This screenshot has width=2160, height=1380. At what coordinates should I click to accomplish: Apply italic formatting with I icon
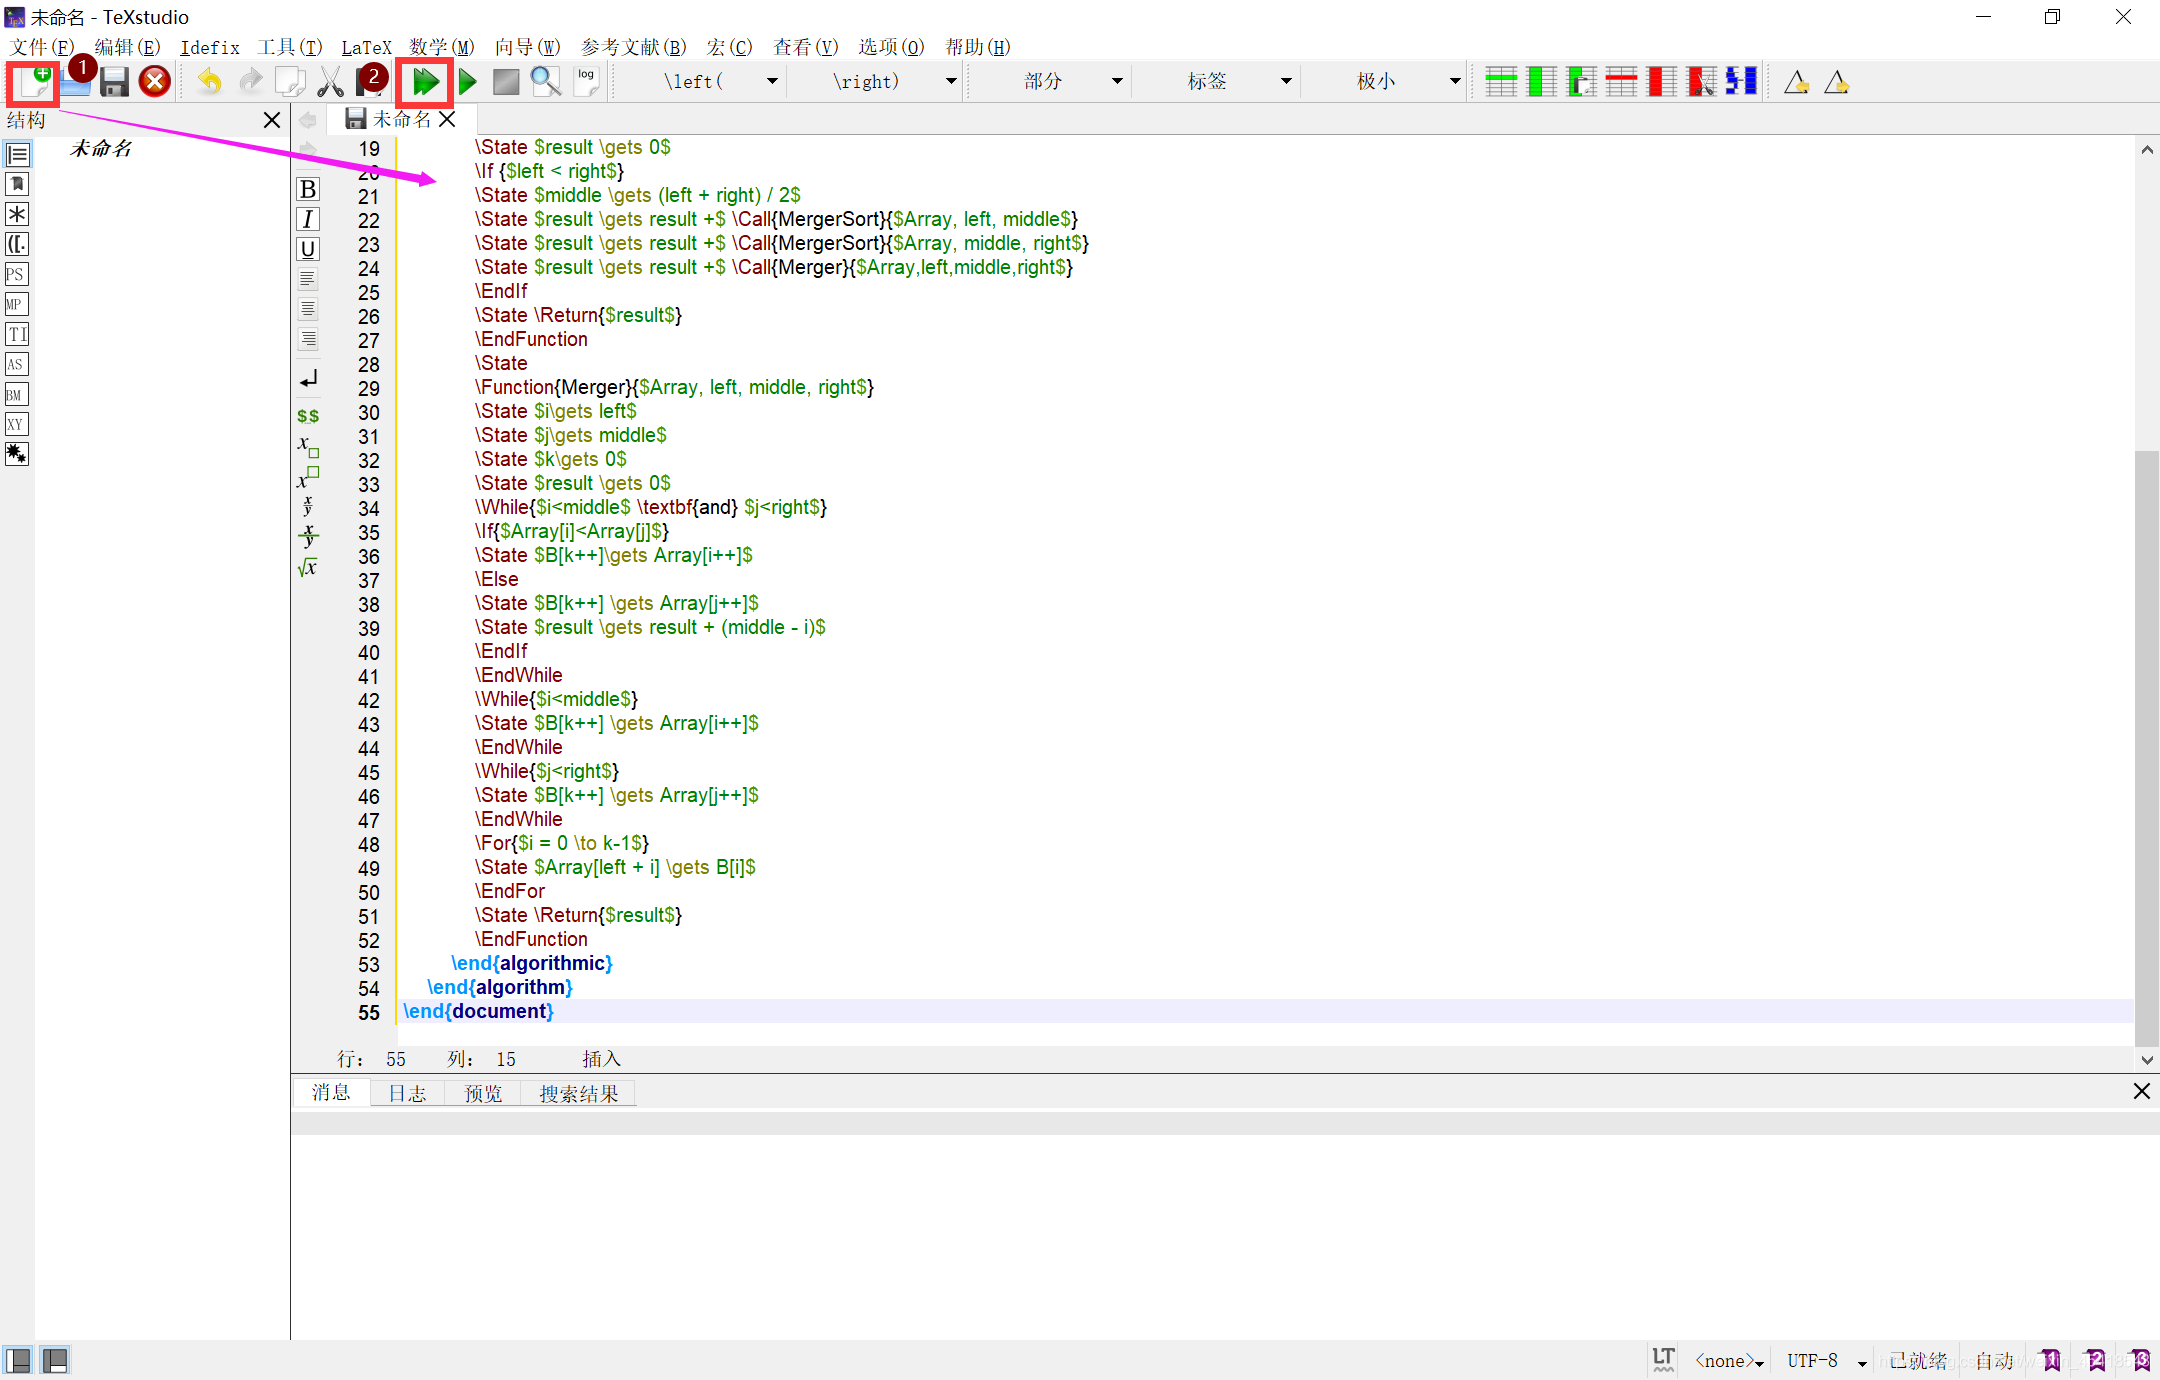308,219
